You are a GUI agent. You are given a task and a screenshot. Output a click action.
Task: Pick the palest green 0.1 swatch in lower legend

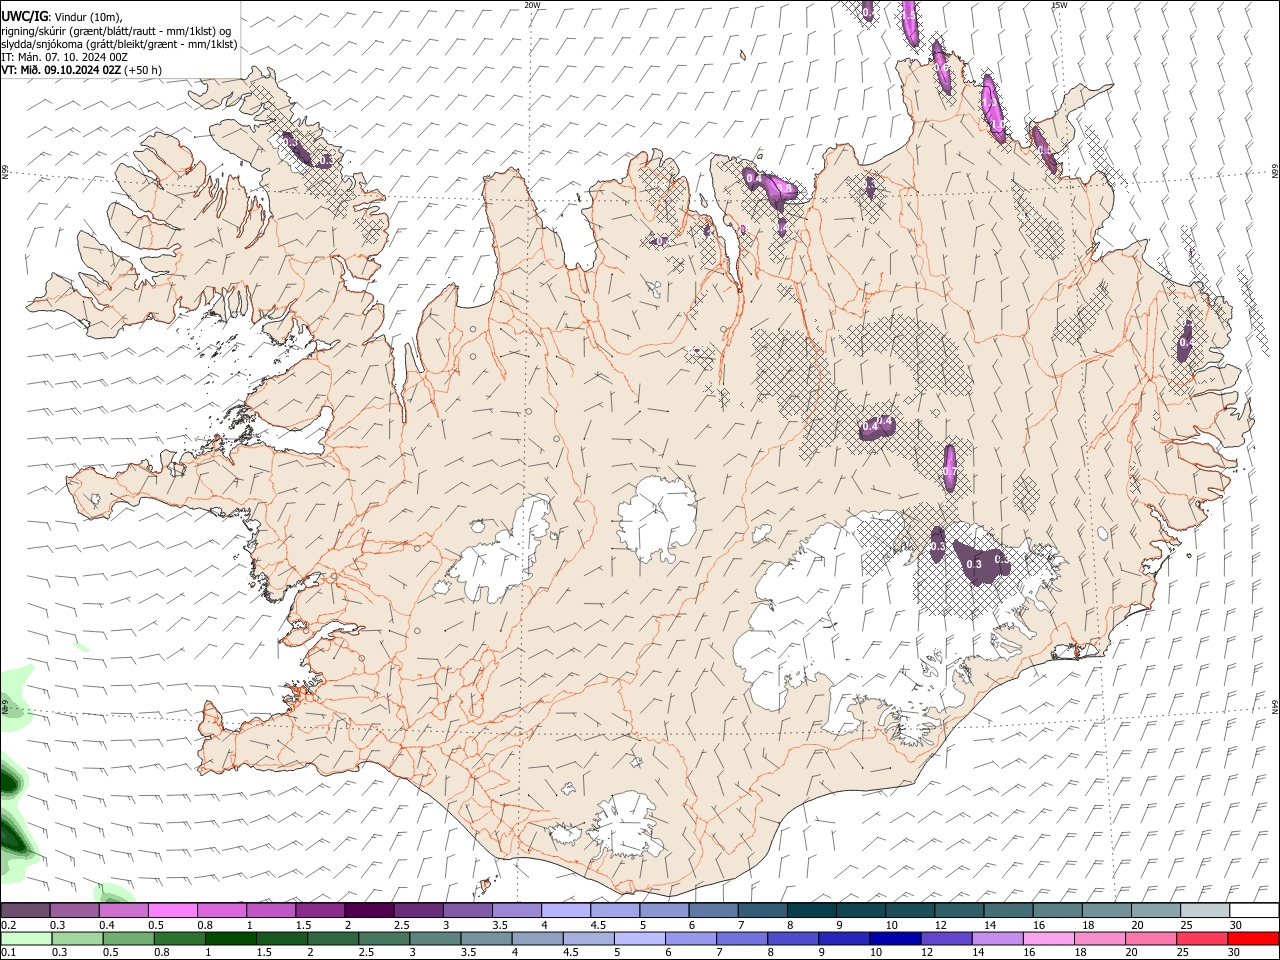26,938
